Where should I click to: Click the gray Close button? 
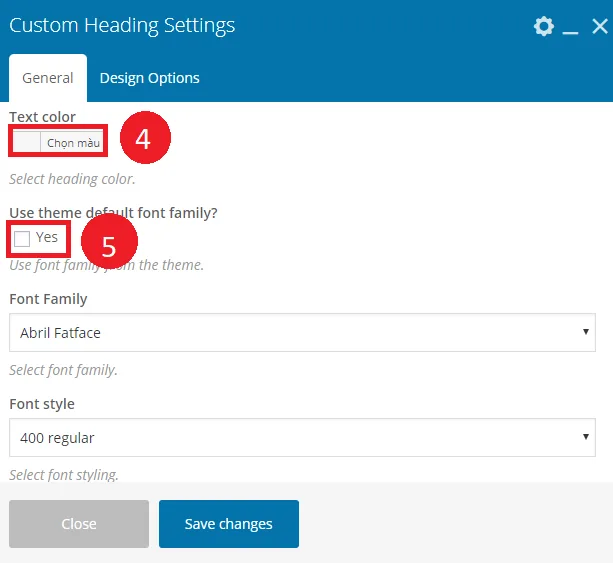[79, 524]
